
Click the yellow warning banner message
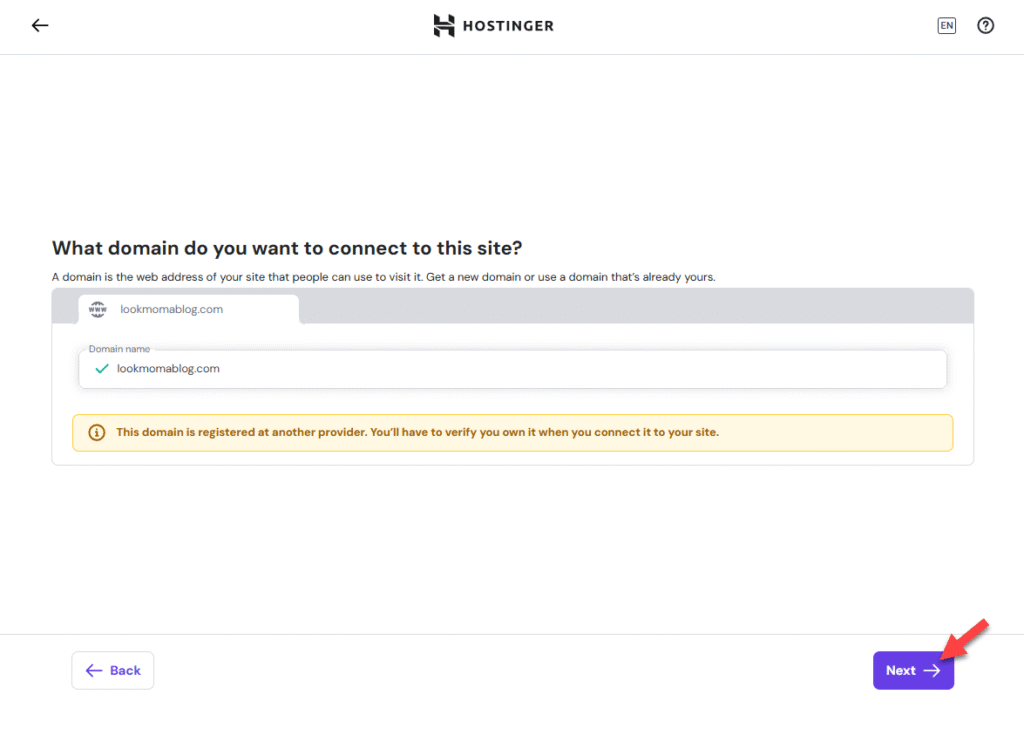point(417,433)
